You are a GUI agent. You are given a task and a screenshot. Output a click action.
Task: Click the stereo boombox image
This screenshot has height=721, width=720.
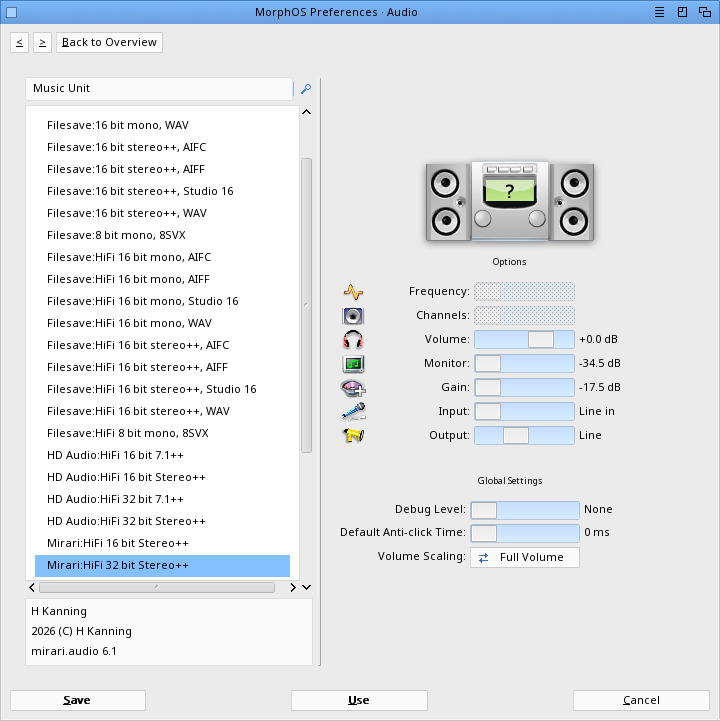pyautogui.click(x=509, y=200)
